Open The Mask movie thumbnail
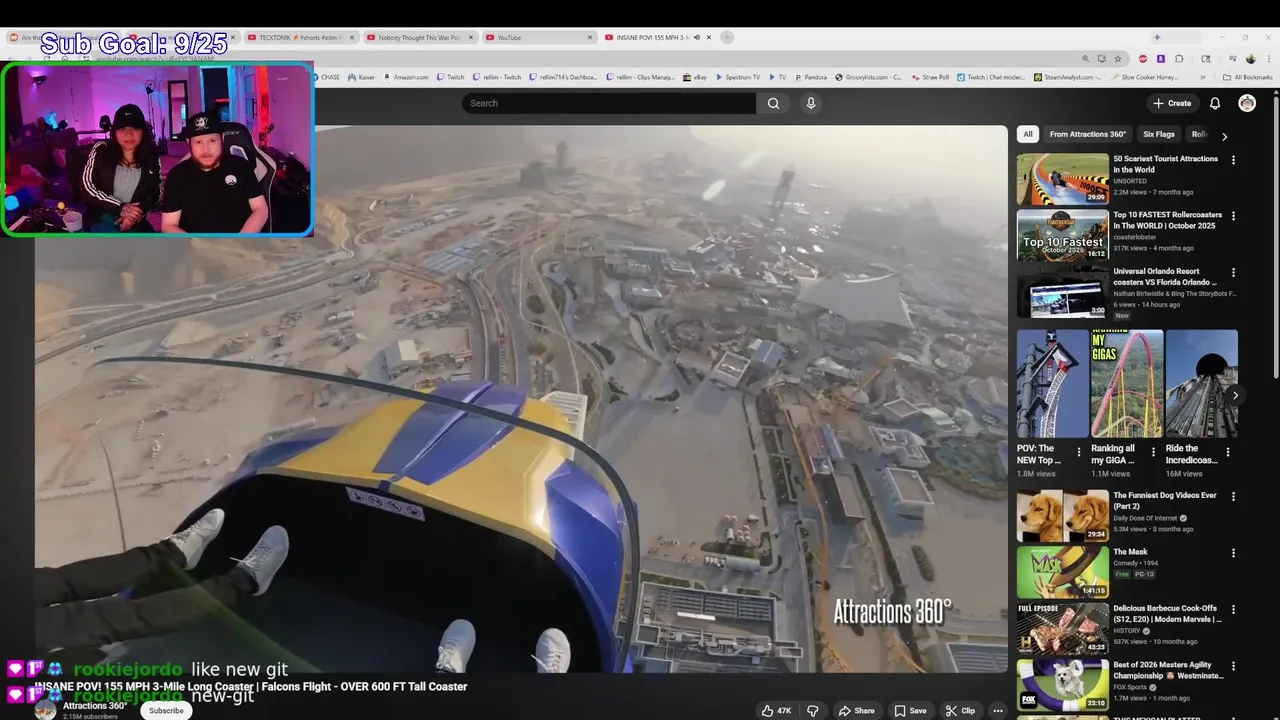 (x=1062, y=571)
